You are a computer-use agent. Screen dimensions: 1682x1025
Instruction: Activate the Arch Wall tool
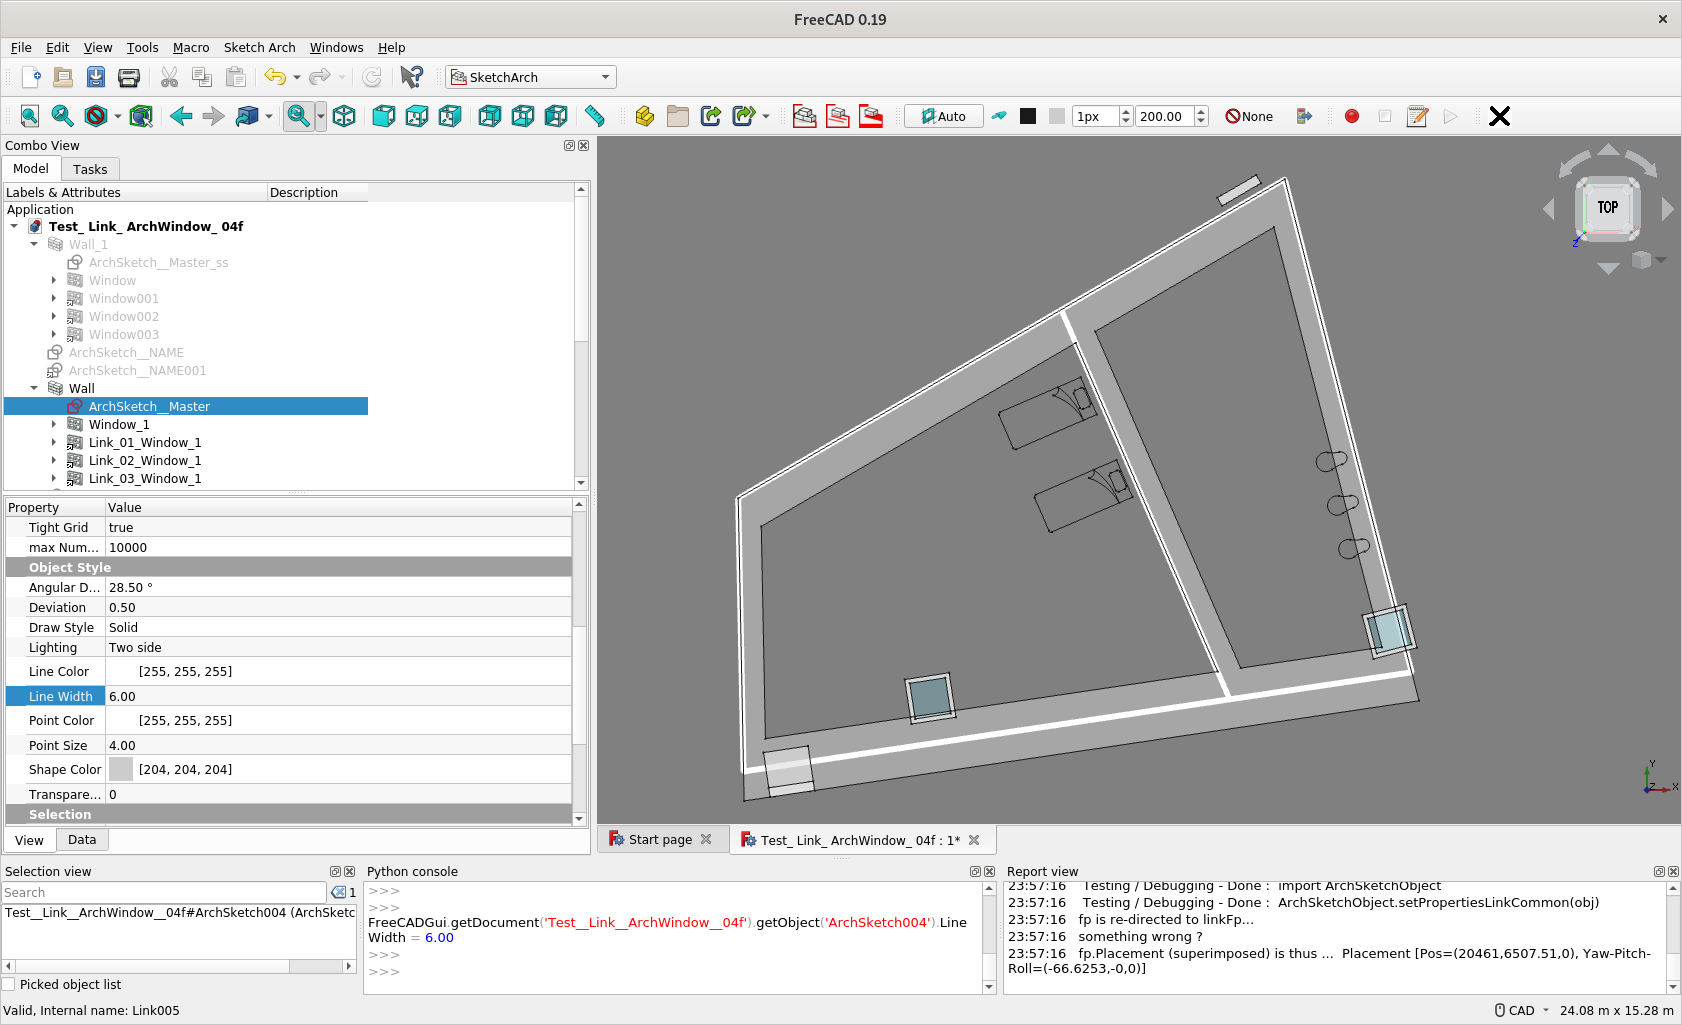(805, 116)
